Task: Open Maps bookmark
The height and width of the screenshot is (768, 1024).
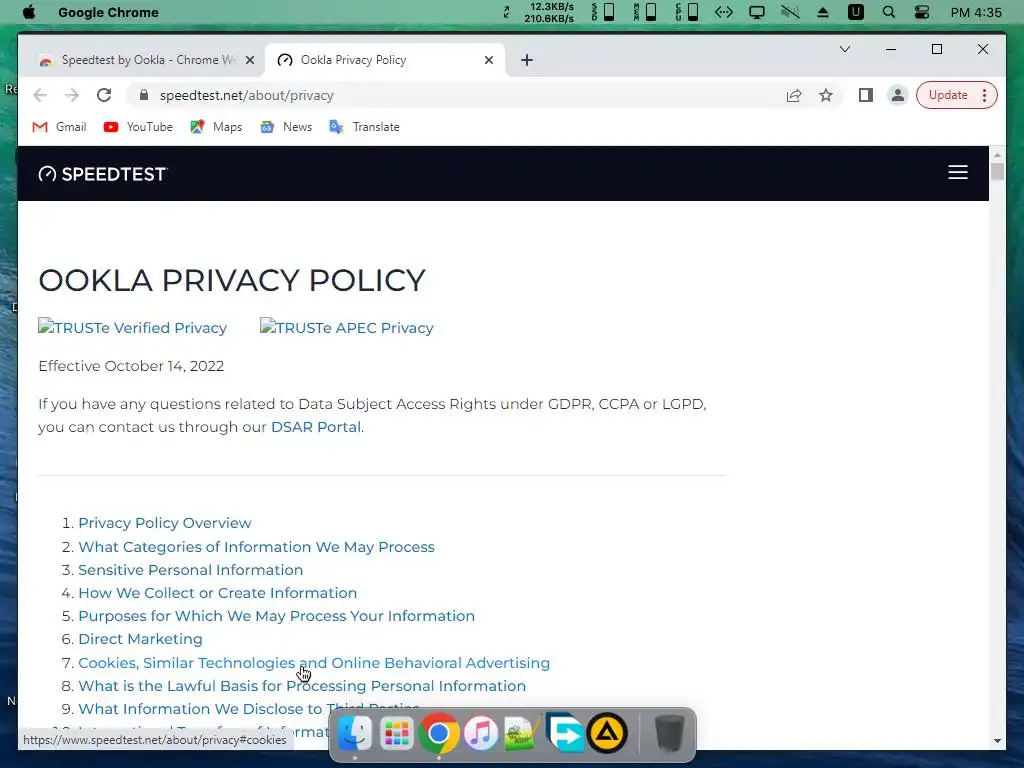Action: click(216, 127)
